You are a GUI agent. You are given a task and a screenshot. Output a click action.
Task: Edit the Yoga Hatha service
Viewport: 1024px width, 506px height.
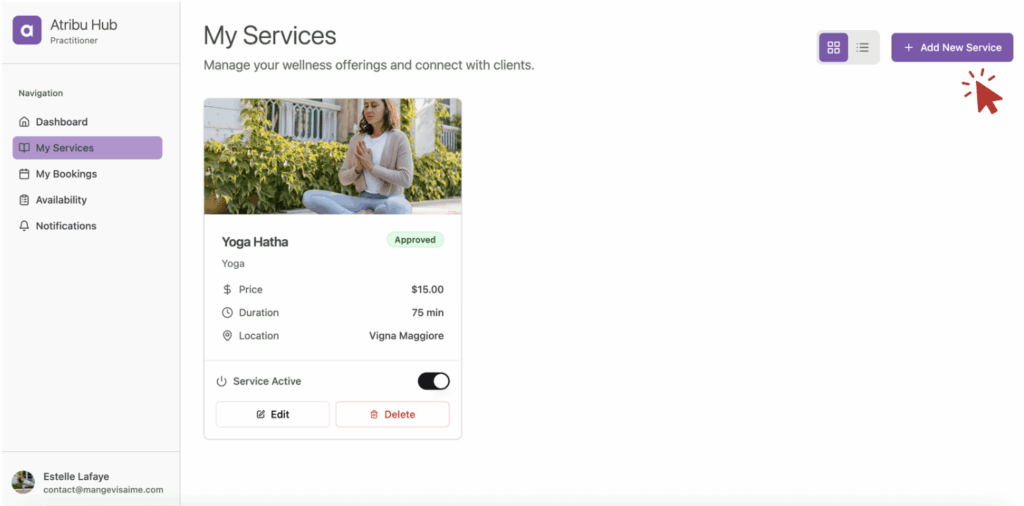273,415
